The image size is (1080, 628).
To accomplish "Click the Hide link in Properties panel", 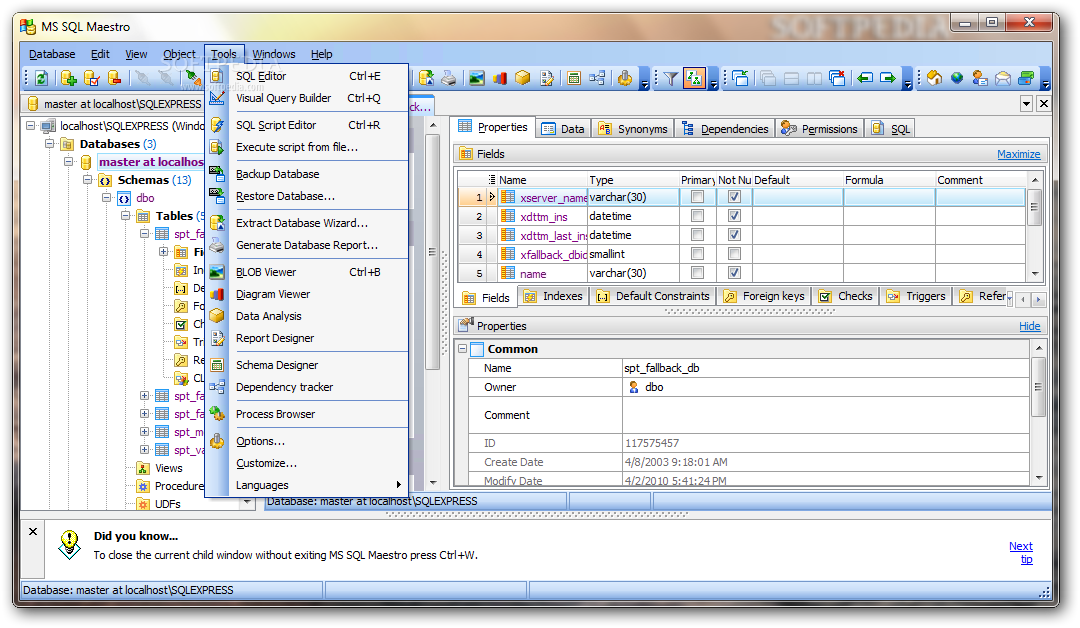I will (1030, 326).
